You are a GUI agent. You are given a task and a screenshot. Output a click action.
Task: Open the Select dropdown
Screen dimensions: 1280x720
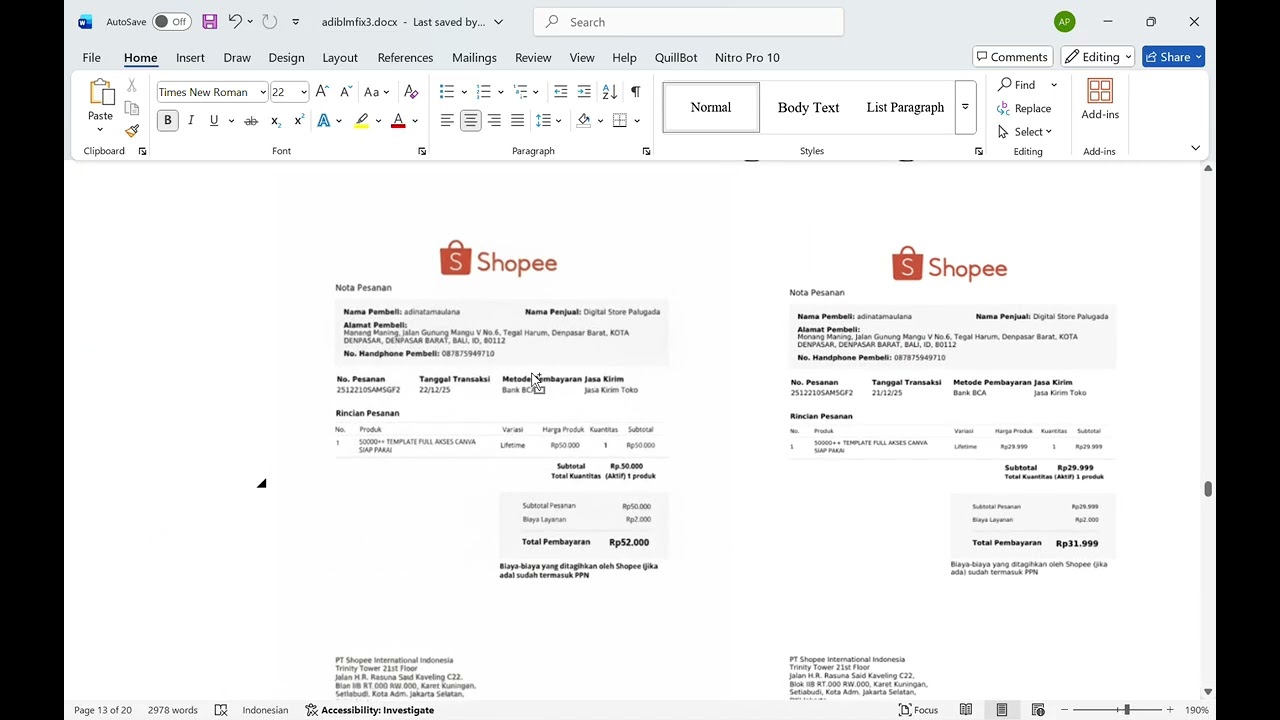pyautogui.click(x=1026, y=131)
